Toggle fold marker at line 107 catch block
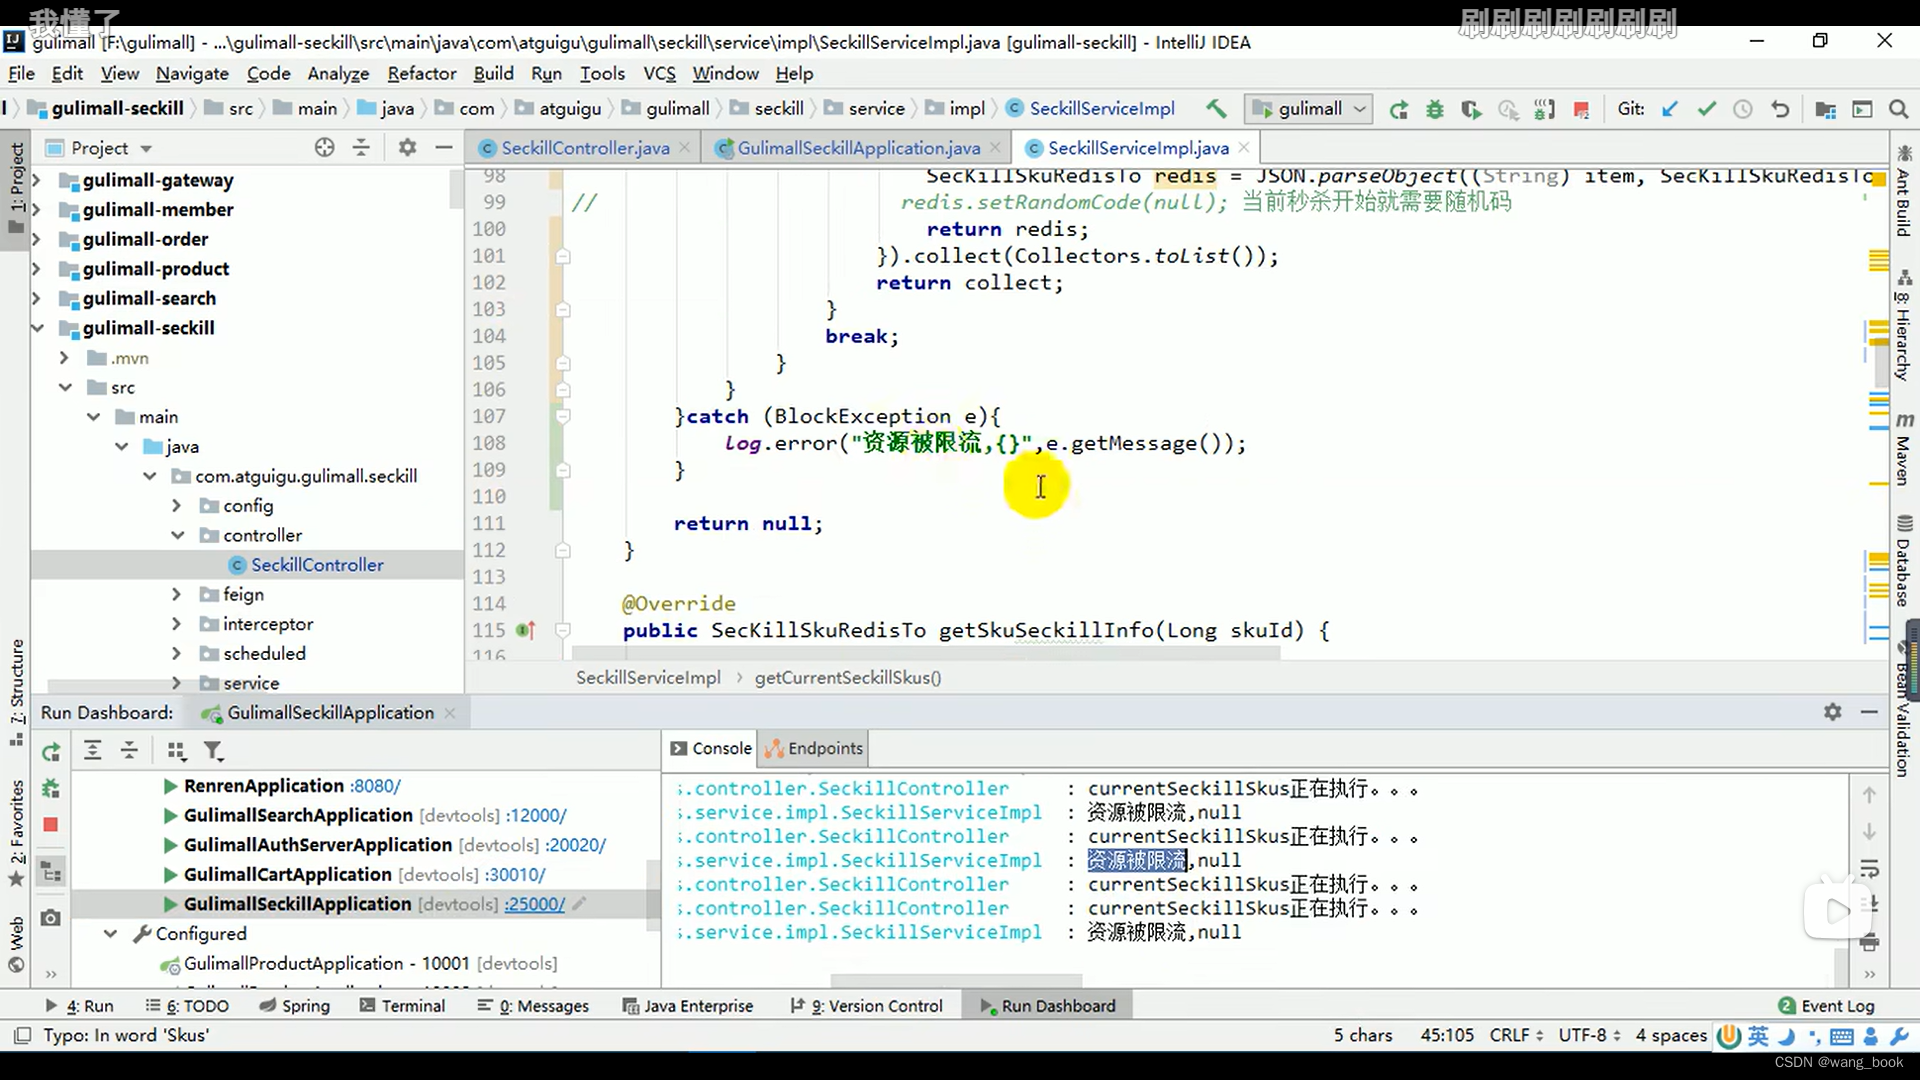Viewport: 1920px width, 1080px height. click(x=563, y=416)
